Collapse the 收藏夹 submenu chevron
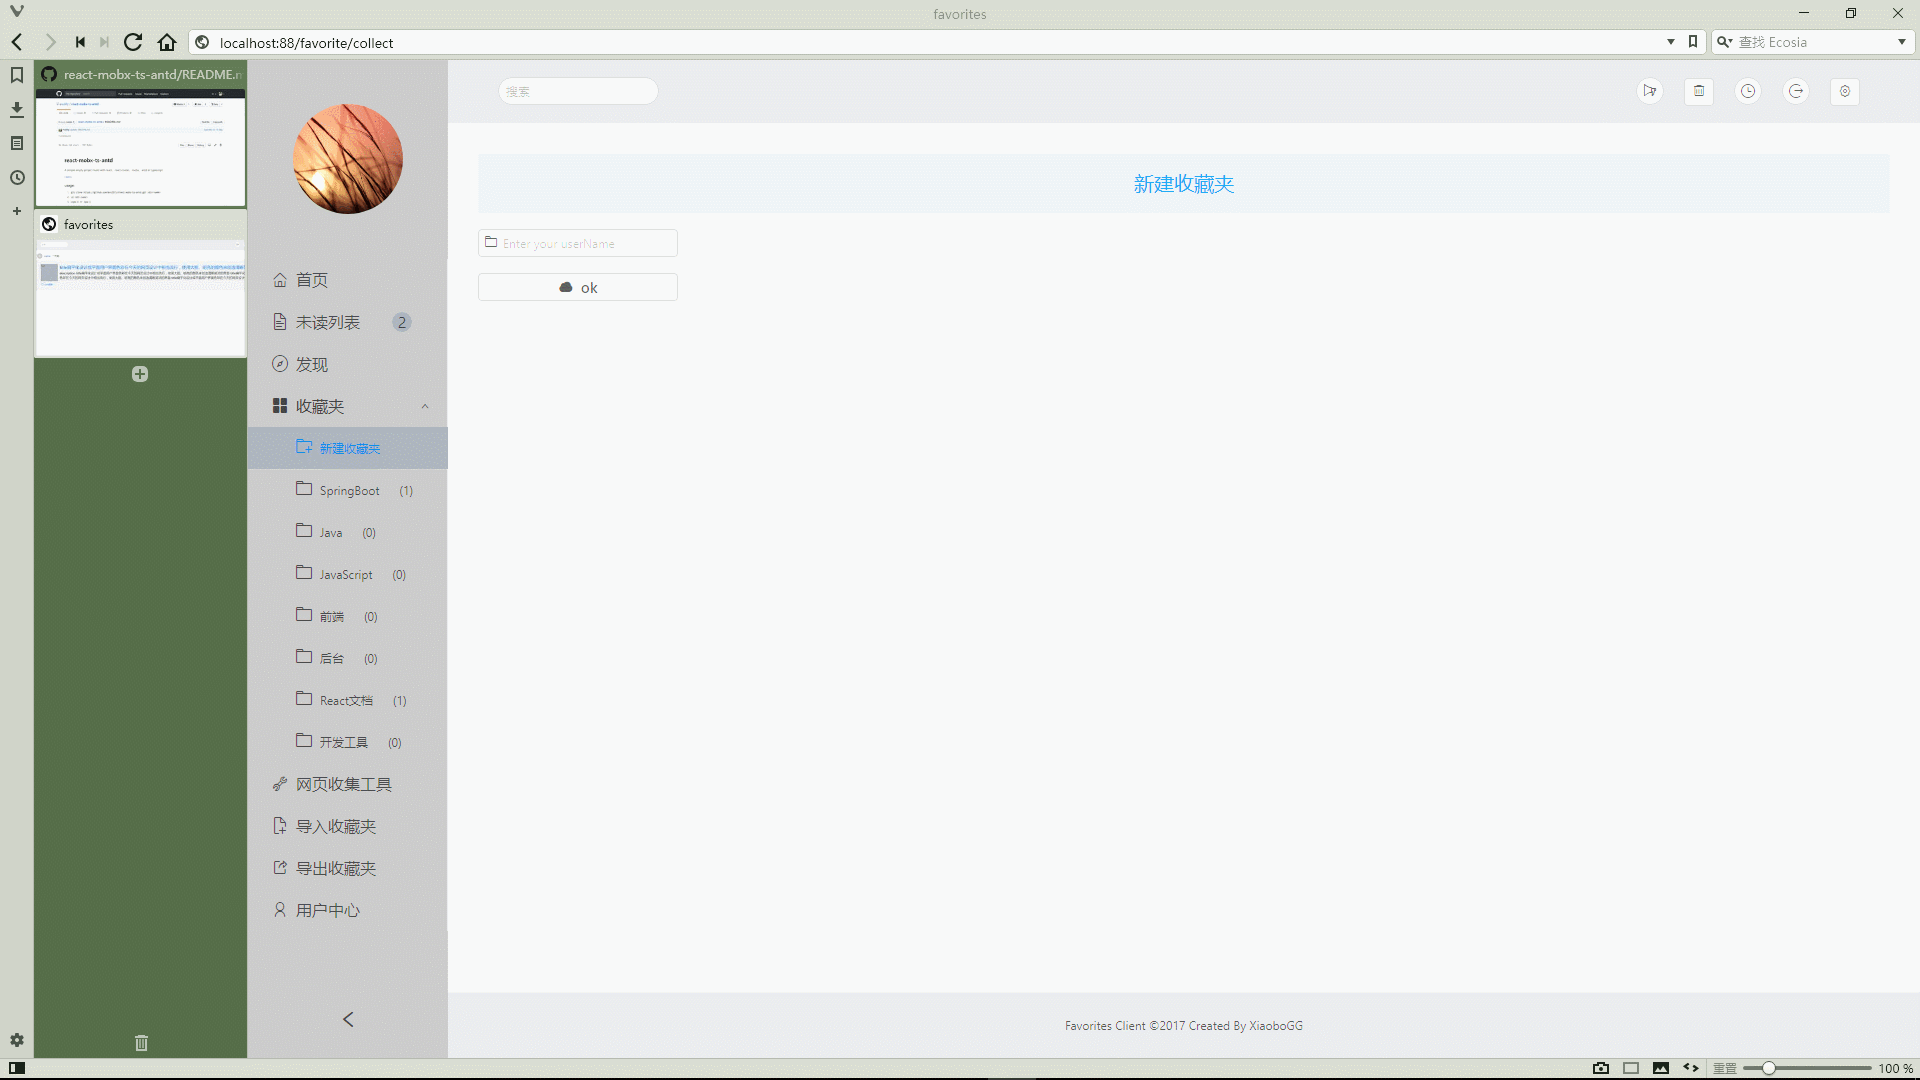Screen dimensions: 1920x1080 [425, 406]
